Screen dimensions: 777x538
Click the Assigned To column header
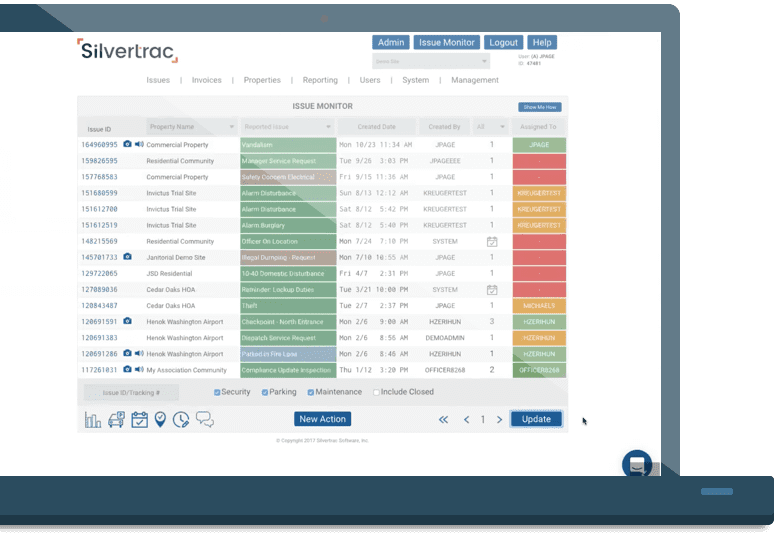[x=538, y=127]
